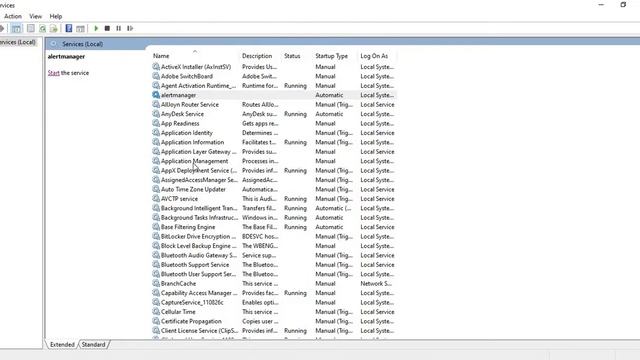Select the Bluetooth Audio Gateway service
640x360 pixels.
[273, 255]
